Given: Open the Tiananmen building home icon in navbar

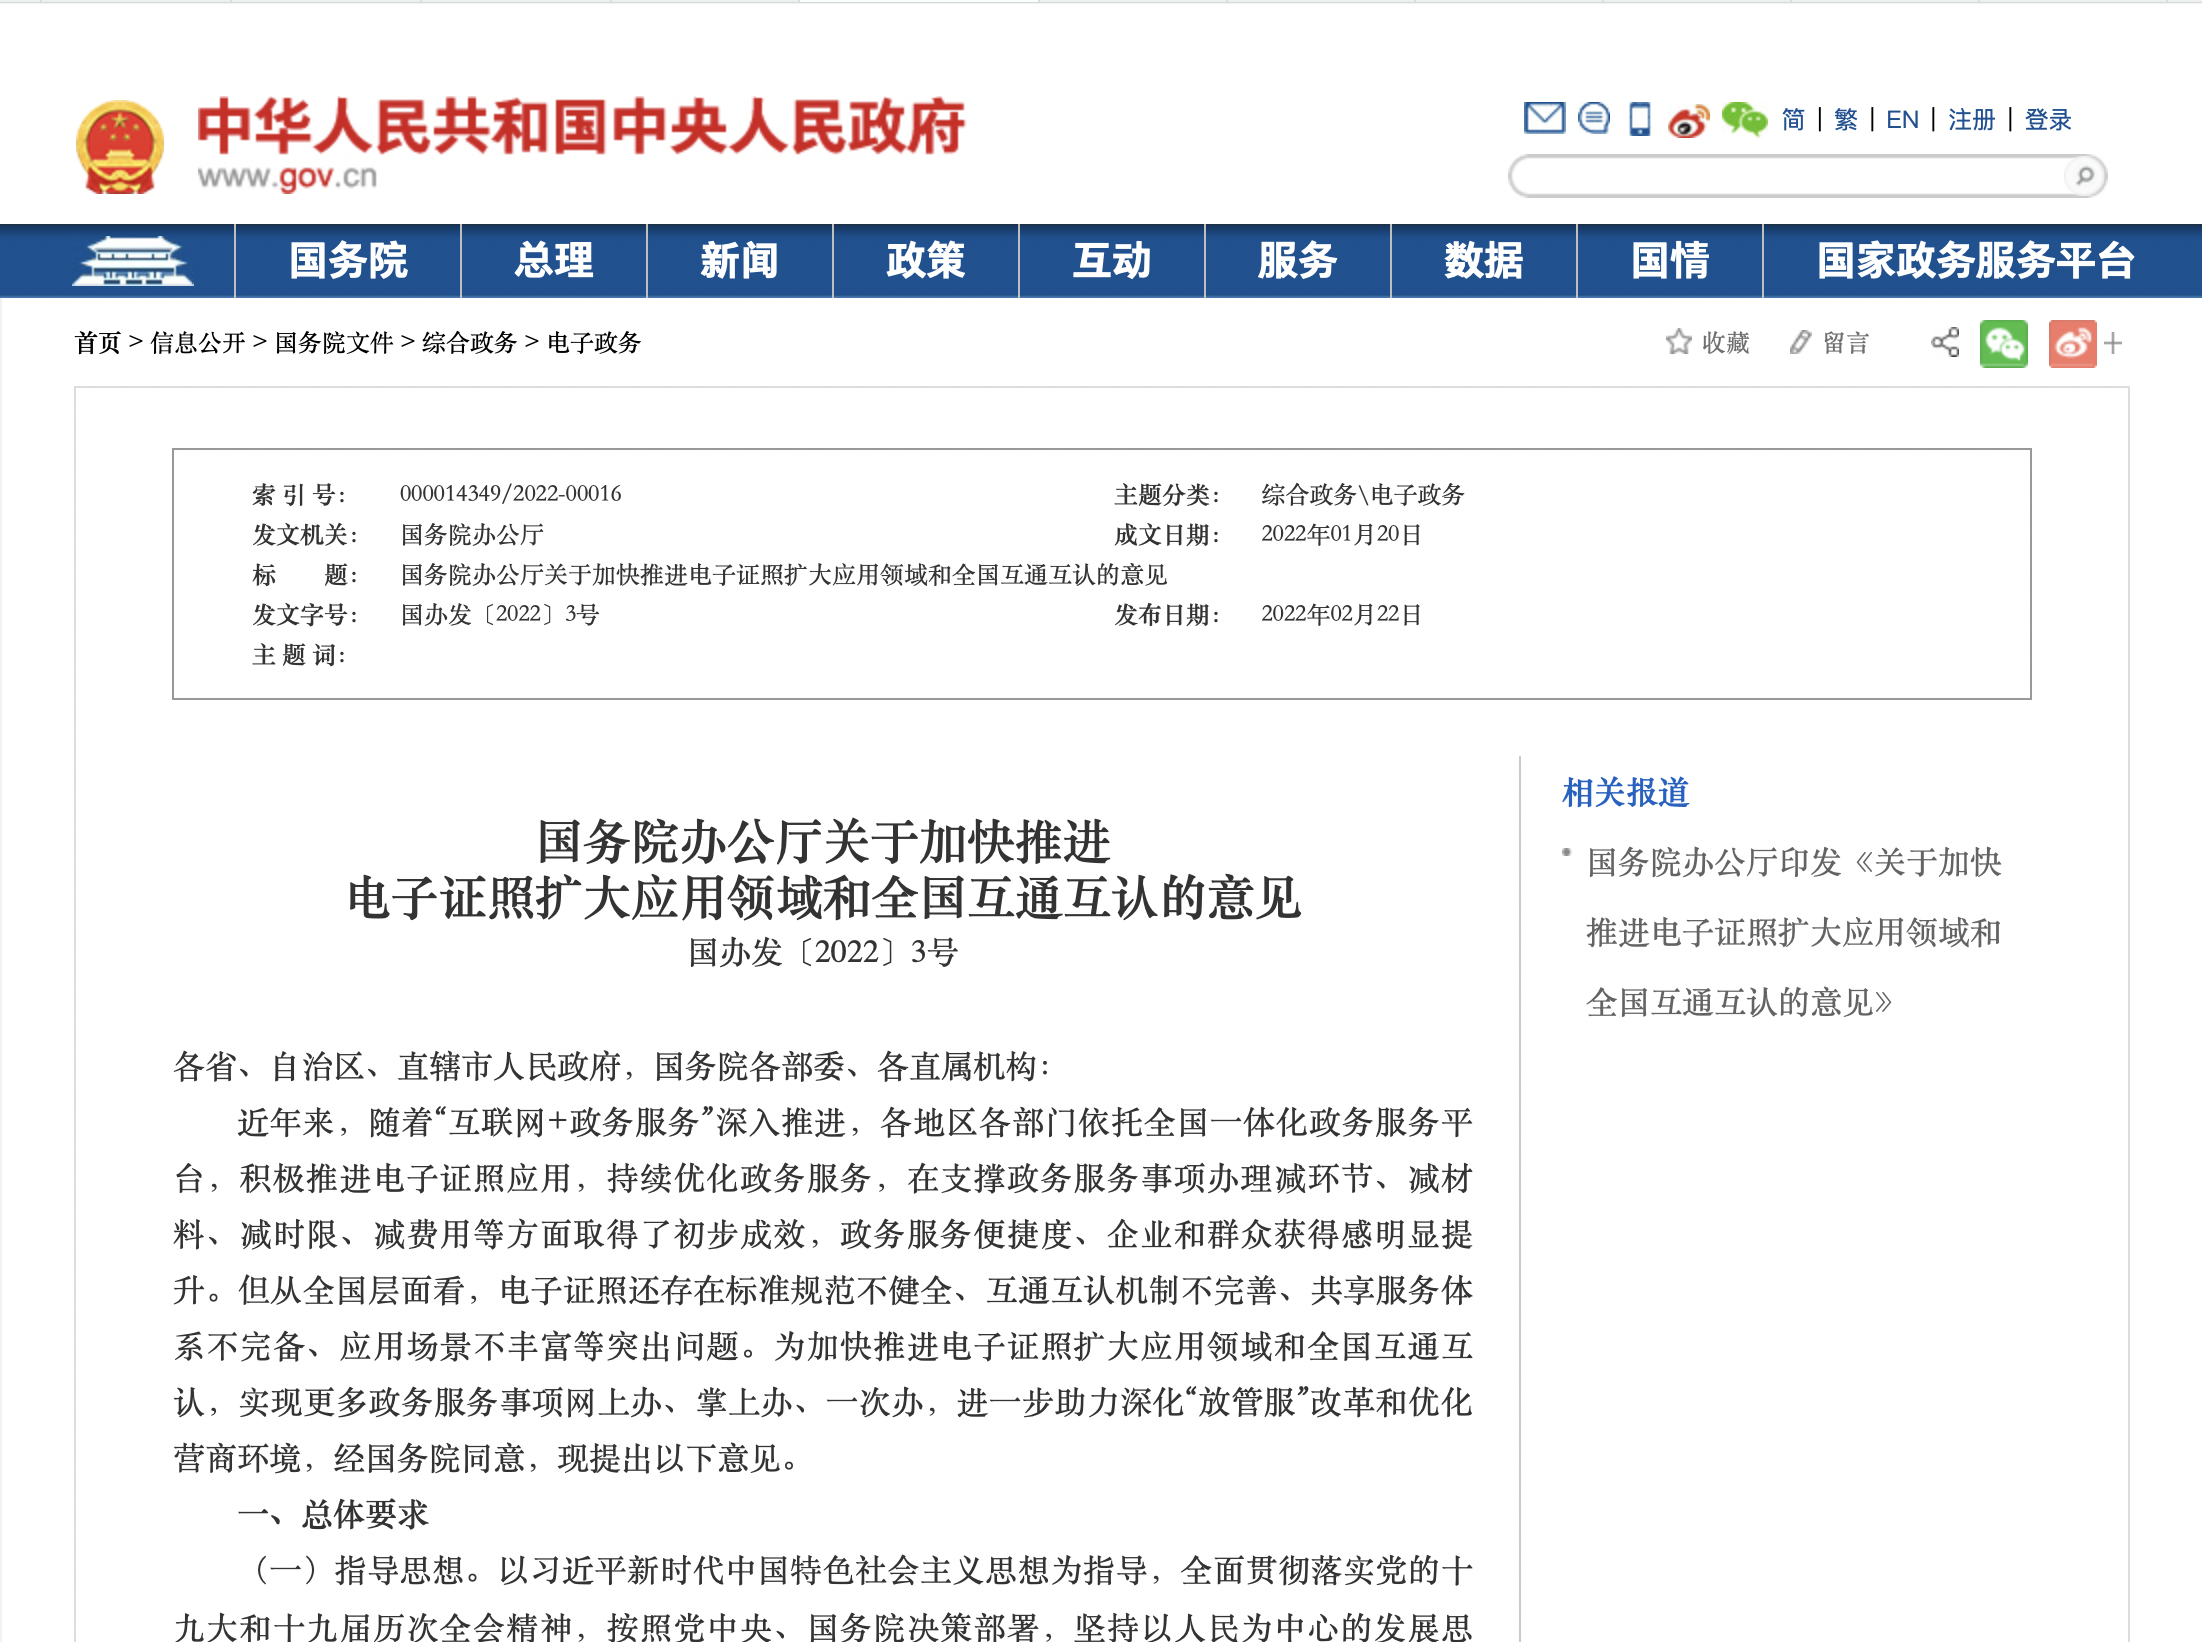Looking at the screenshot, I should (x=132, y=261).
